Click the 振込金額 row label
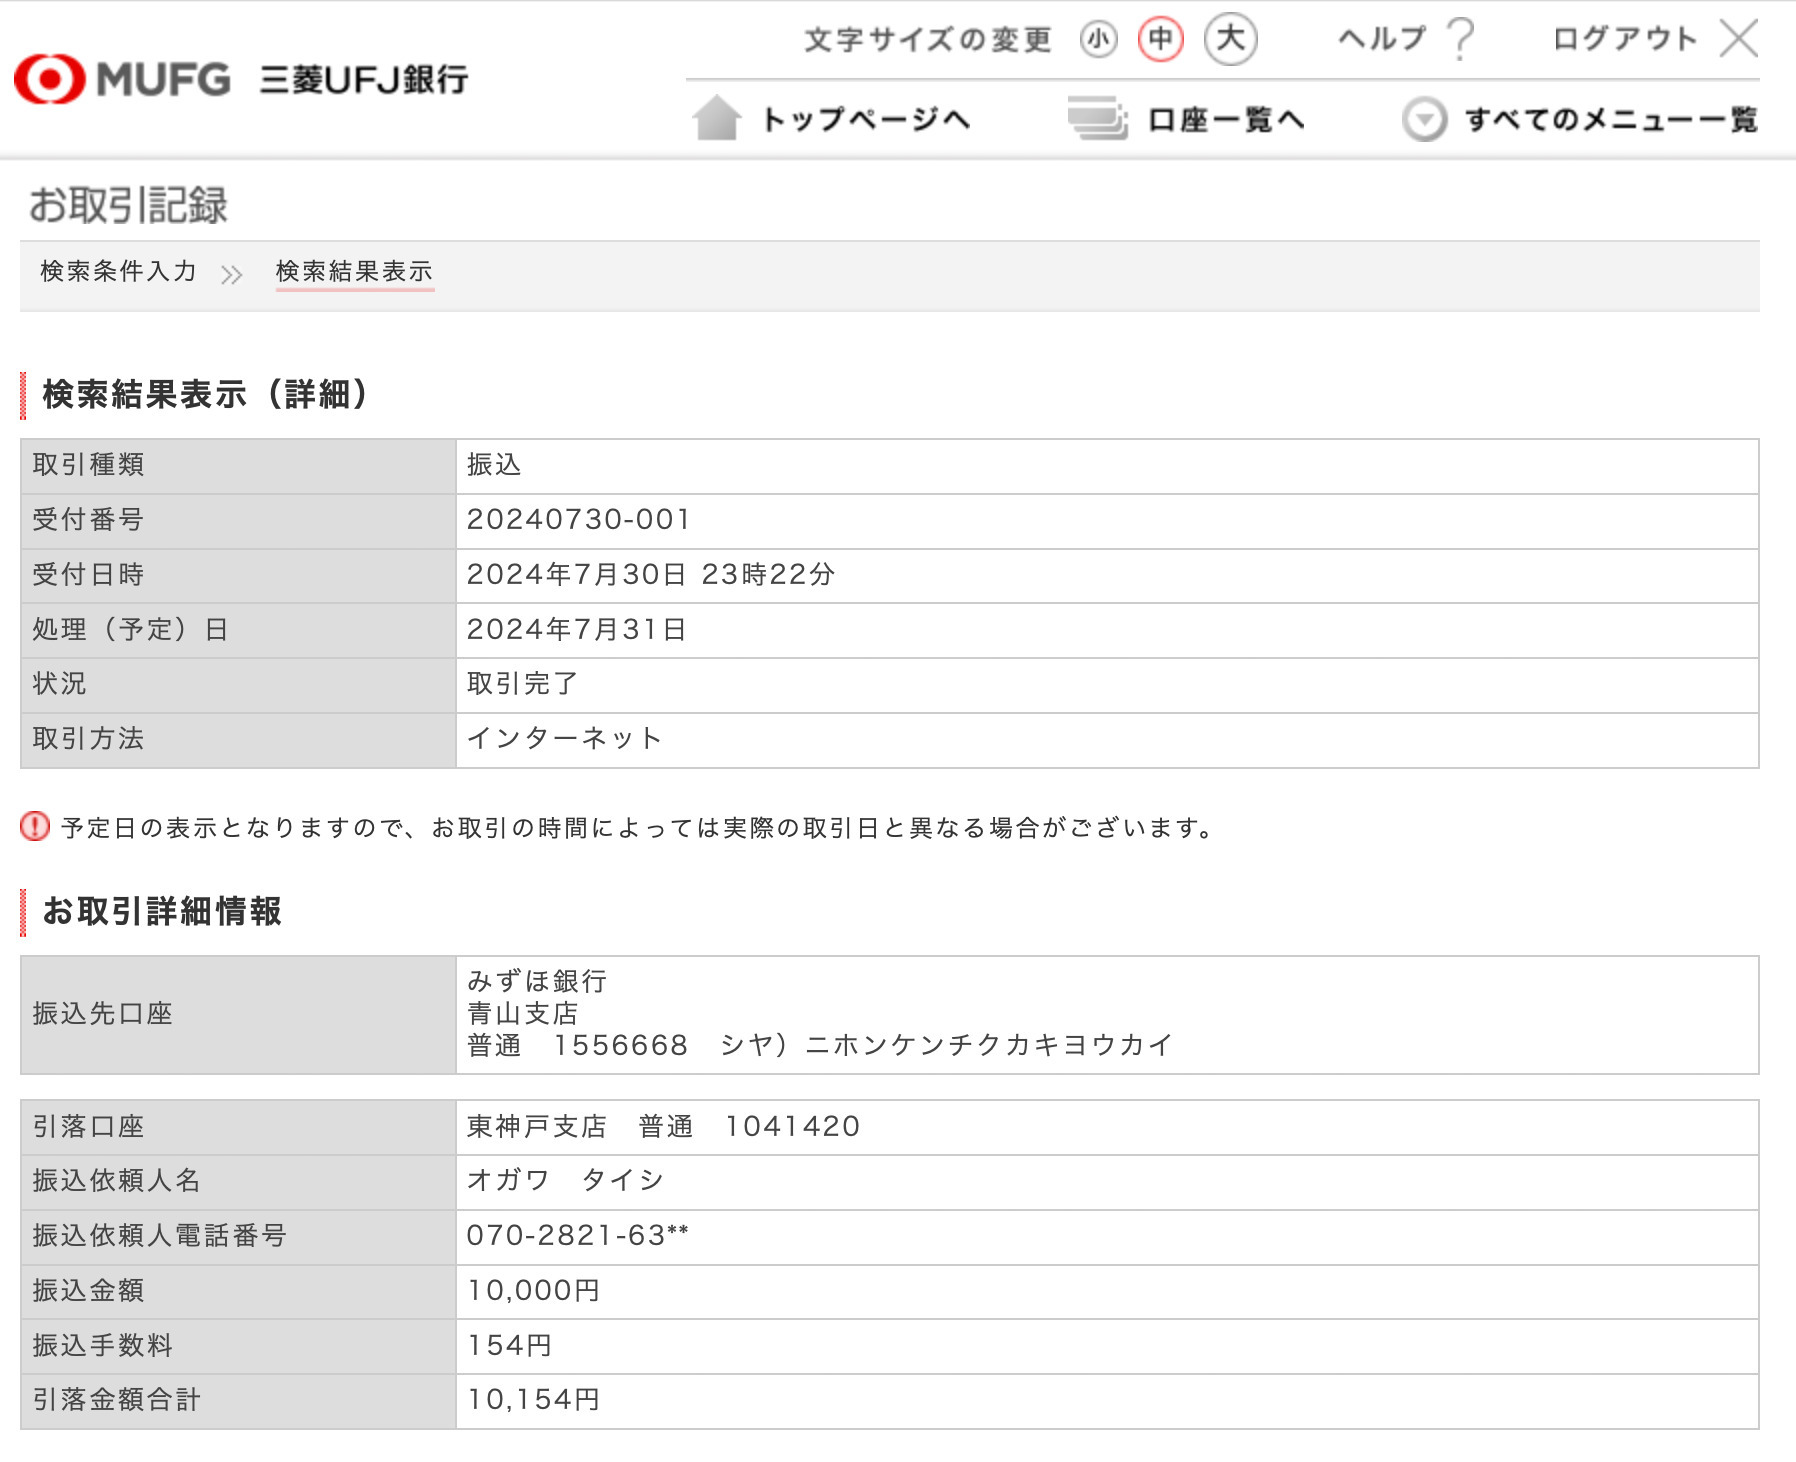The image size is (1796, 1462). pyautogui.click(x=88, y=1291)
